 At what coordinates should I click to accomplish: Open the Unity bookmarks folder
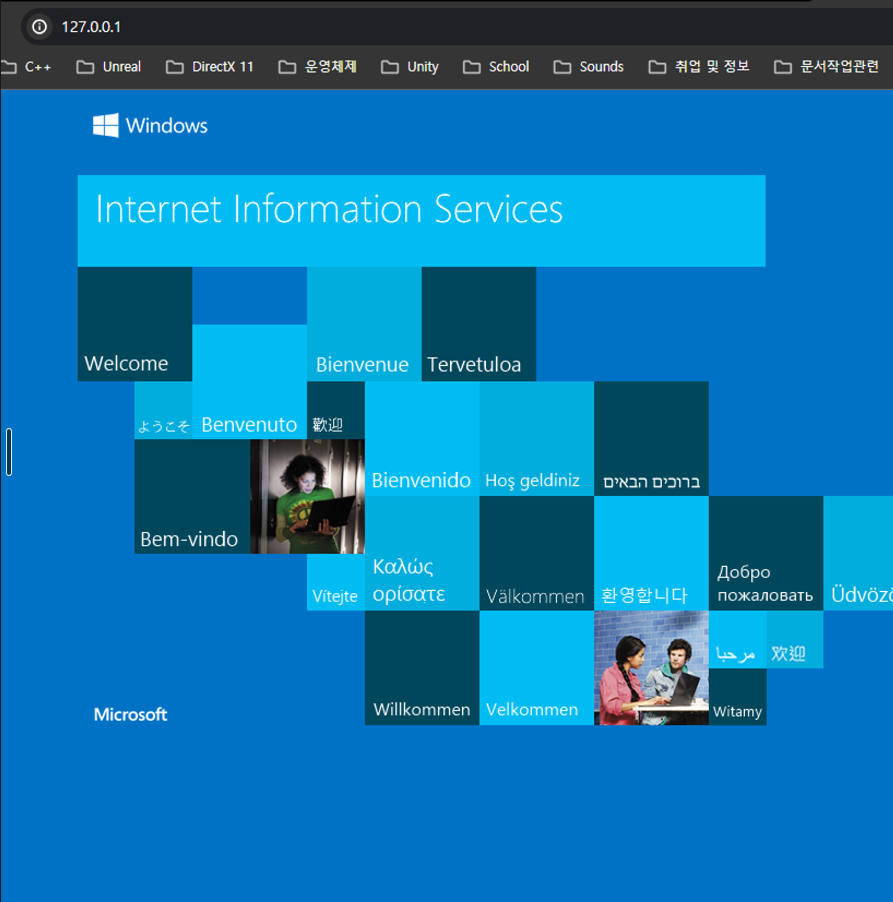pos(410,67)
